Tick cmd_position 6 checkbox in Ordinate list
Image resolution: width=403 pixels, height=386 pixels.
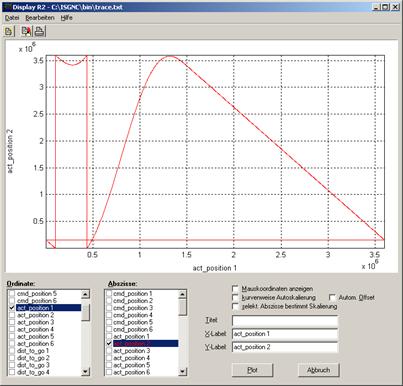tap(12, 301)
